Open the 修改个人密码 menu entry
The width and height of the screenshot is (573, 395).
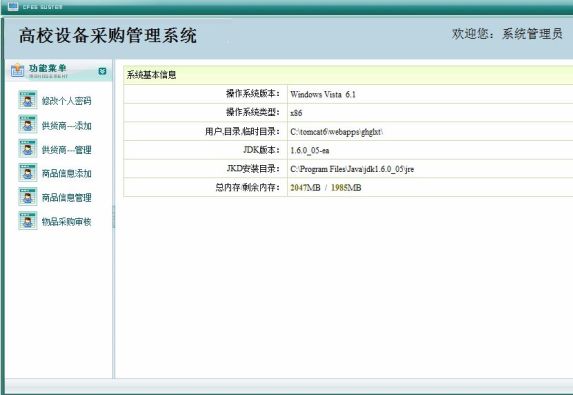tap(67, 101)
